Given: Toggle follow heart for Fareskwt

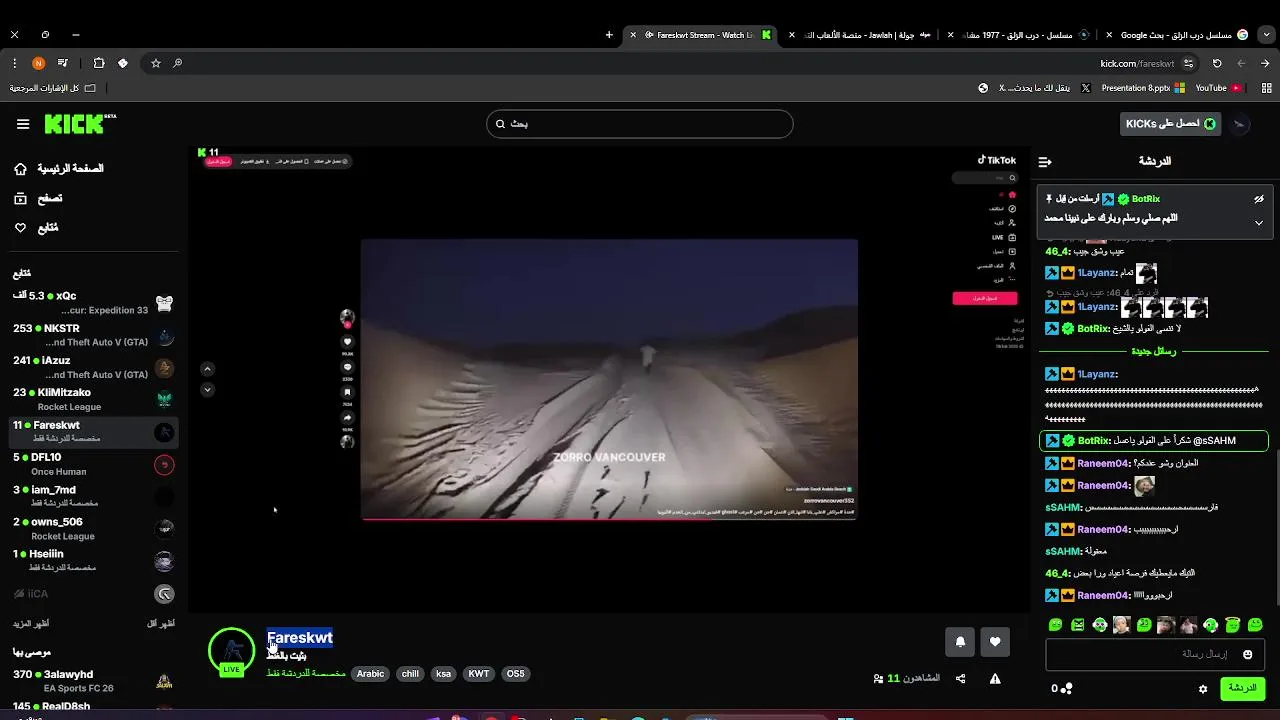Looking at the screenshot, I should pos(995,642).
